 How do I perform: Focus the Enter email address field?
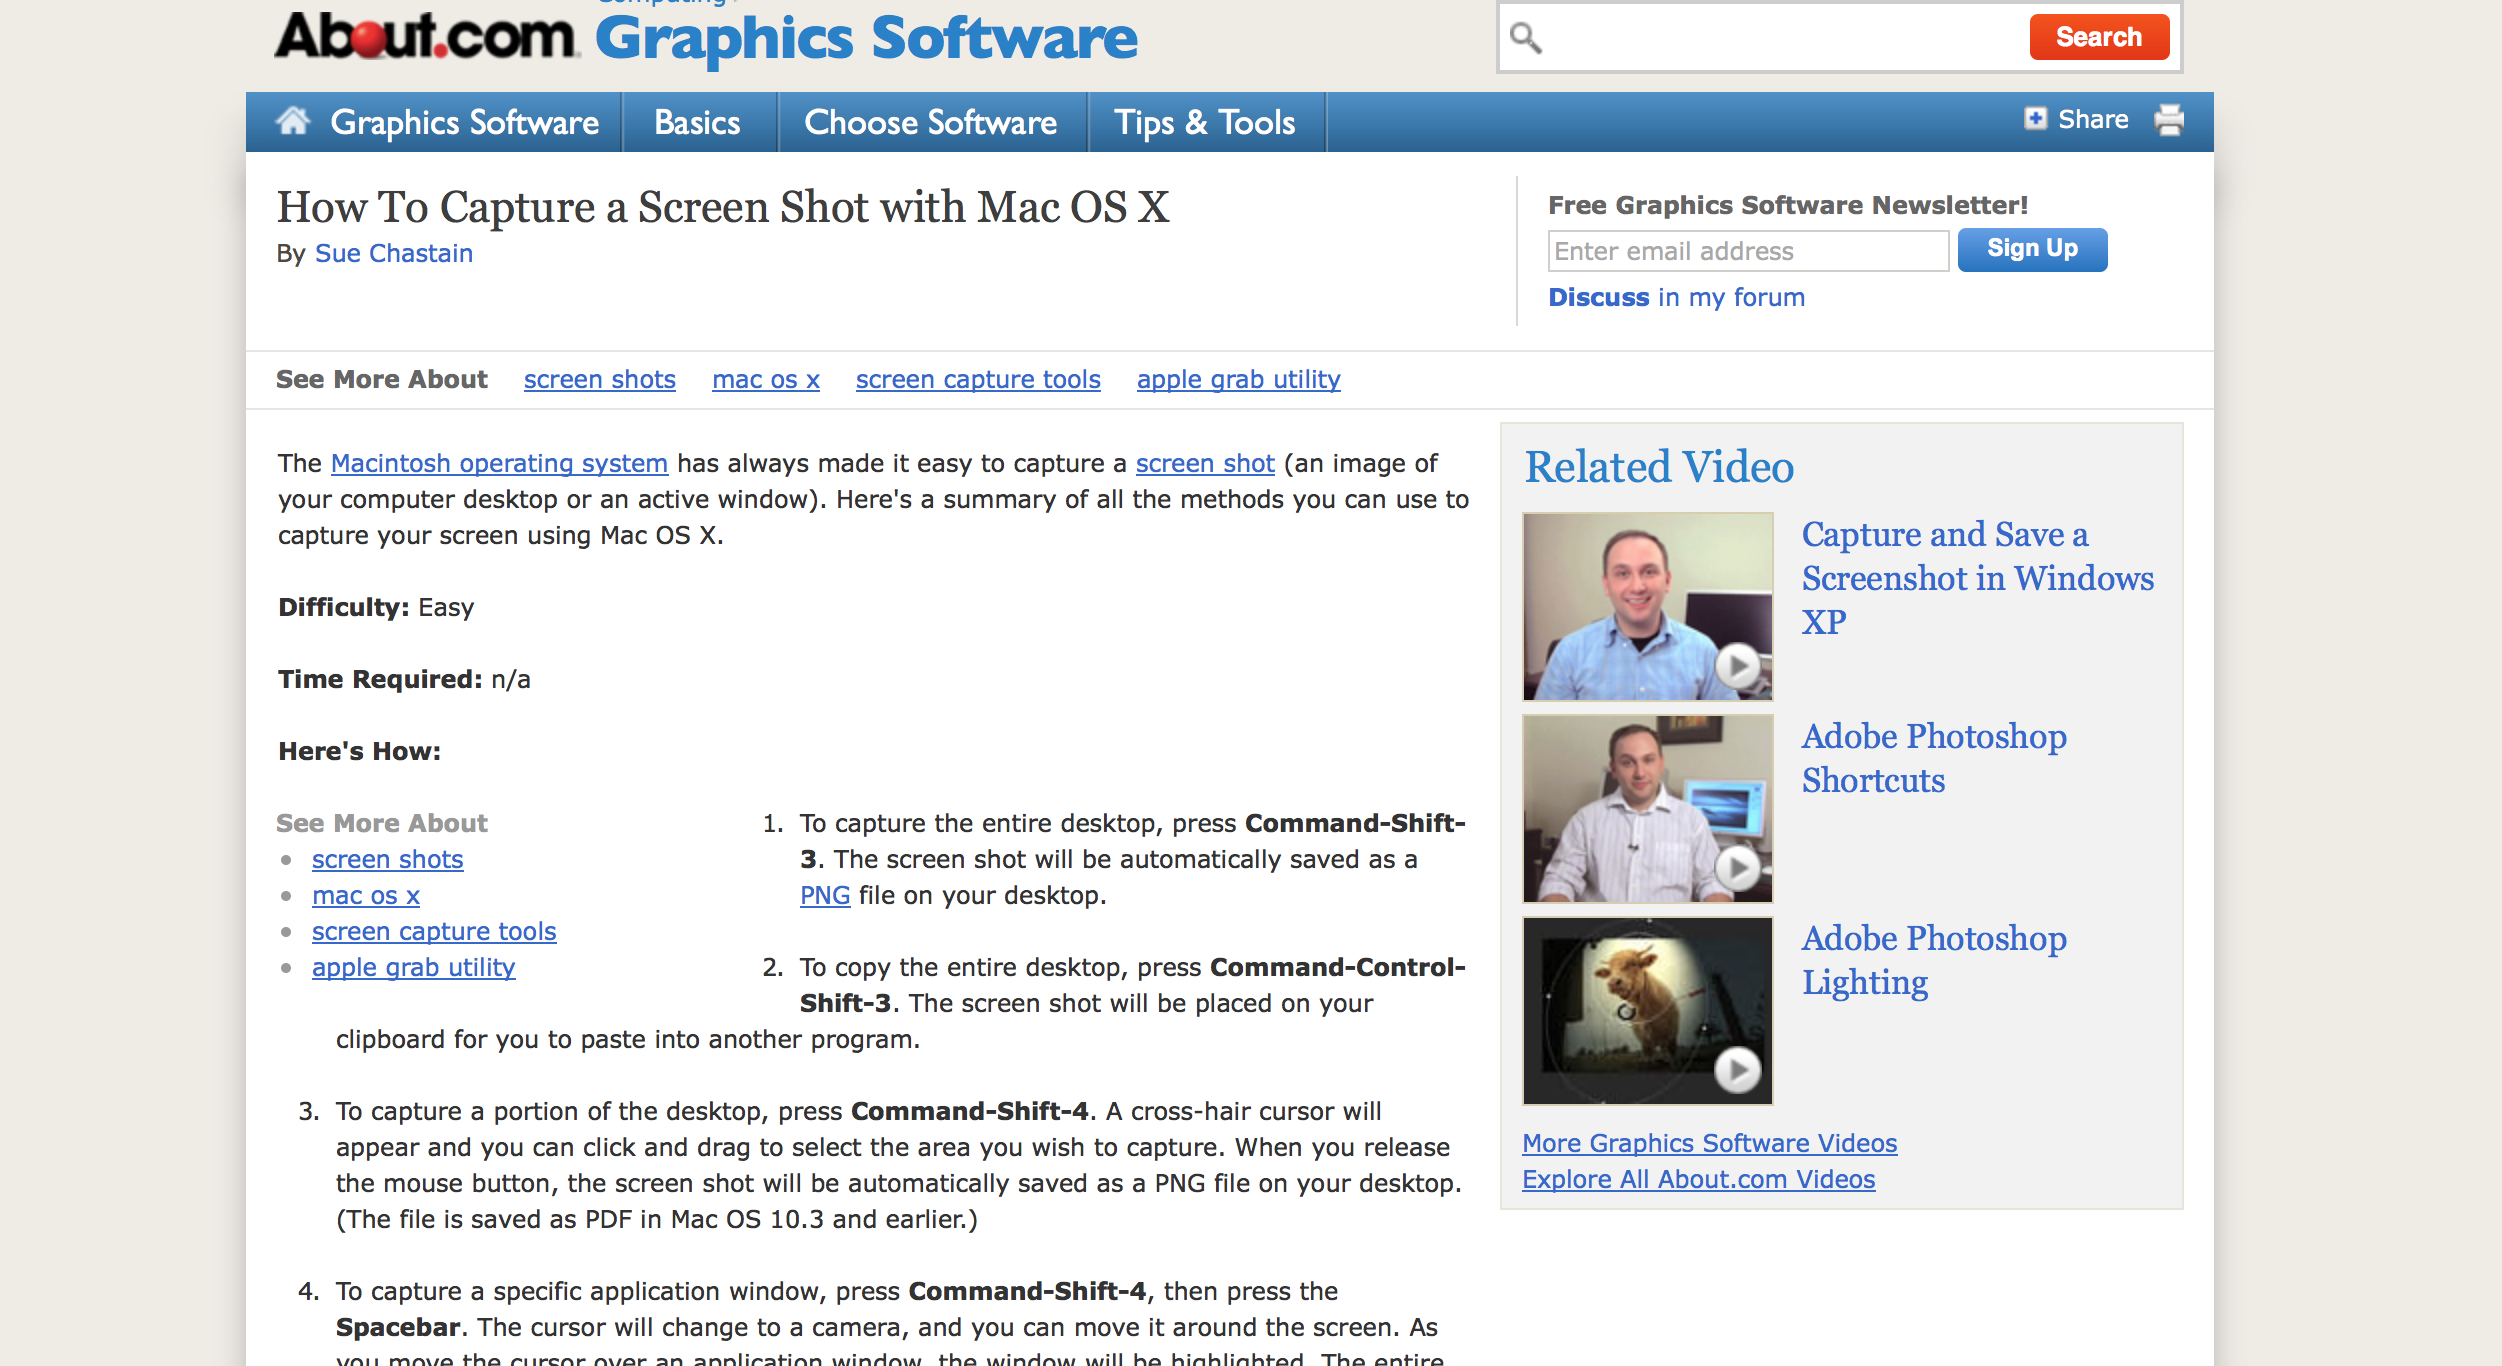[1747, 251]
